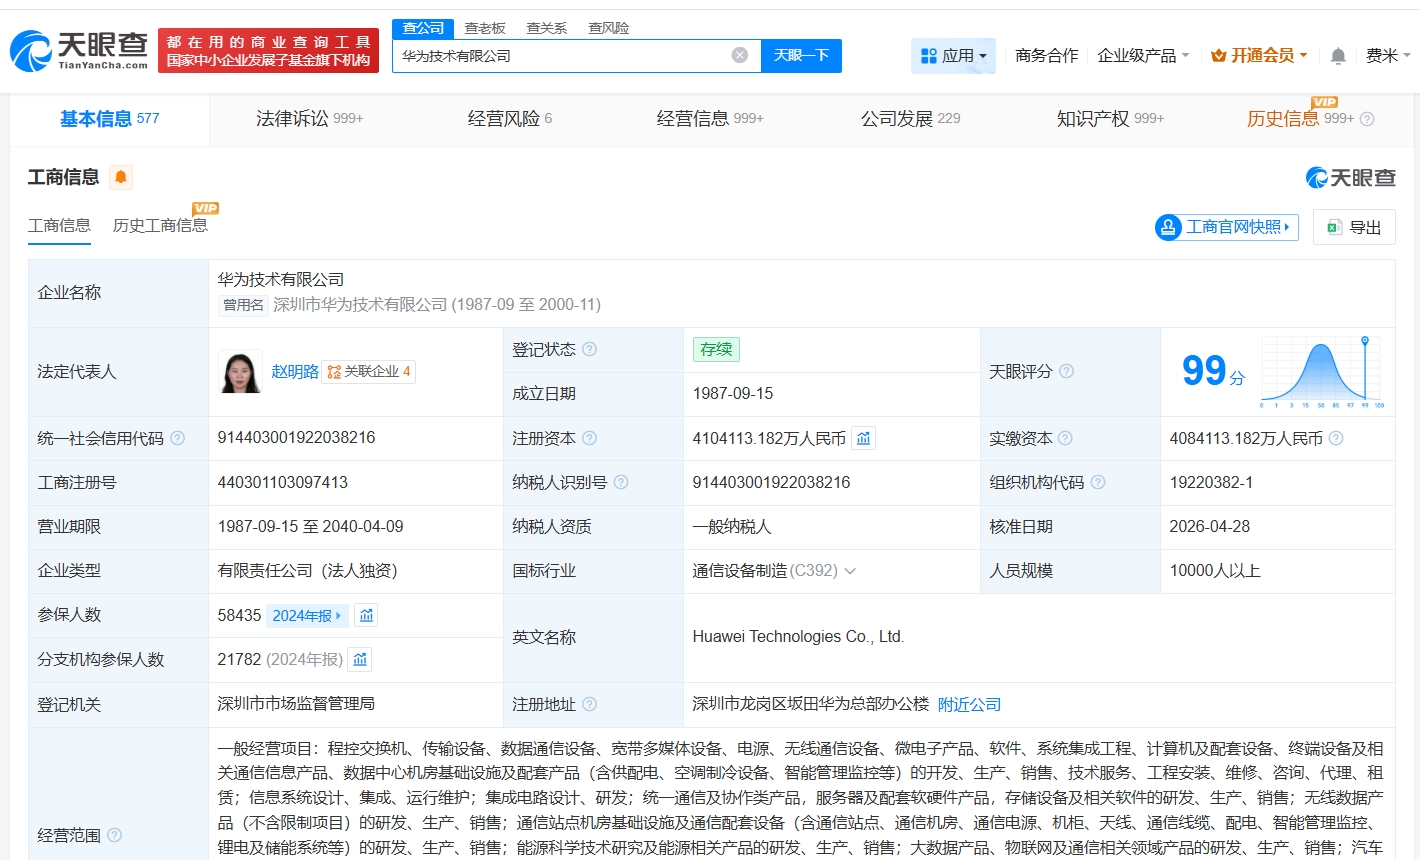Click the TianYanCha logo

click(x=79, y=50)
